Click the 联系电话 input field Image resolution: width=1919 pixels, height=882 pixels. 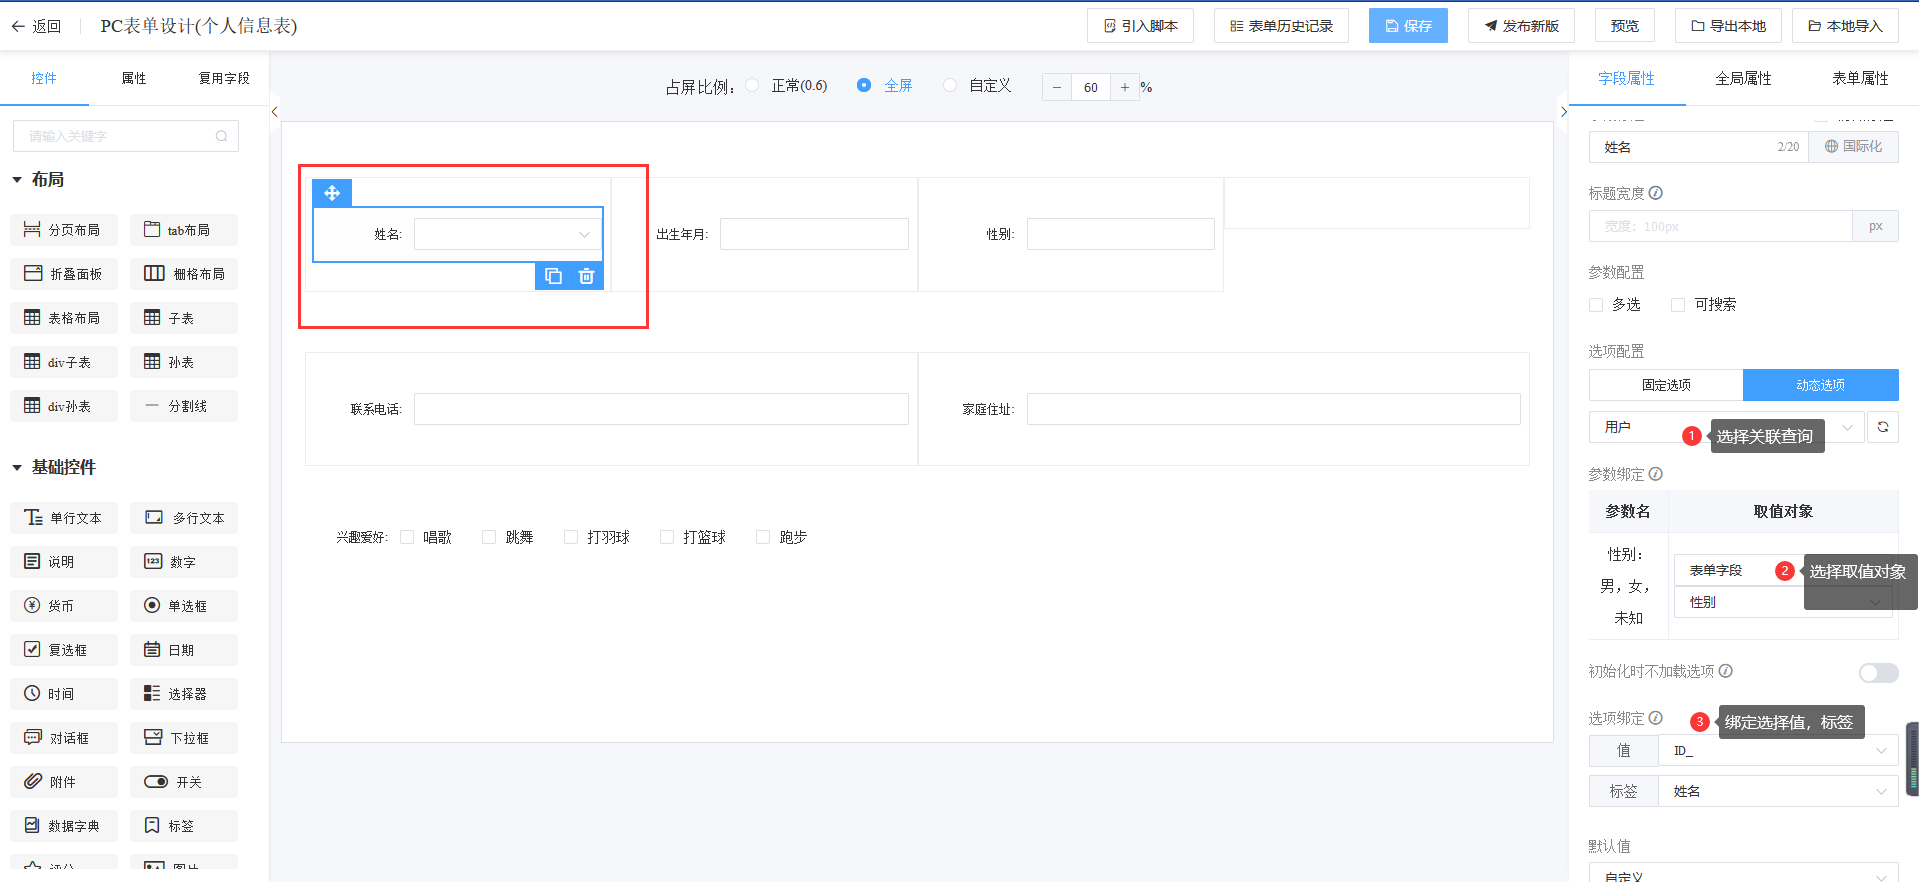pos(661,409)
